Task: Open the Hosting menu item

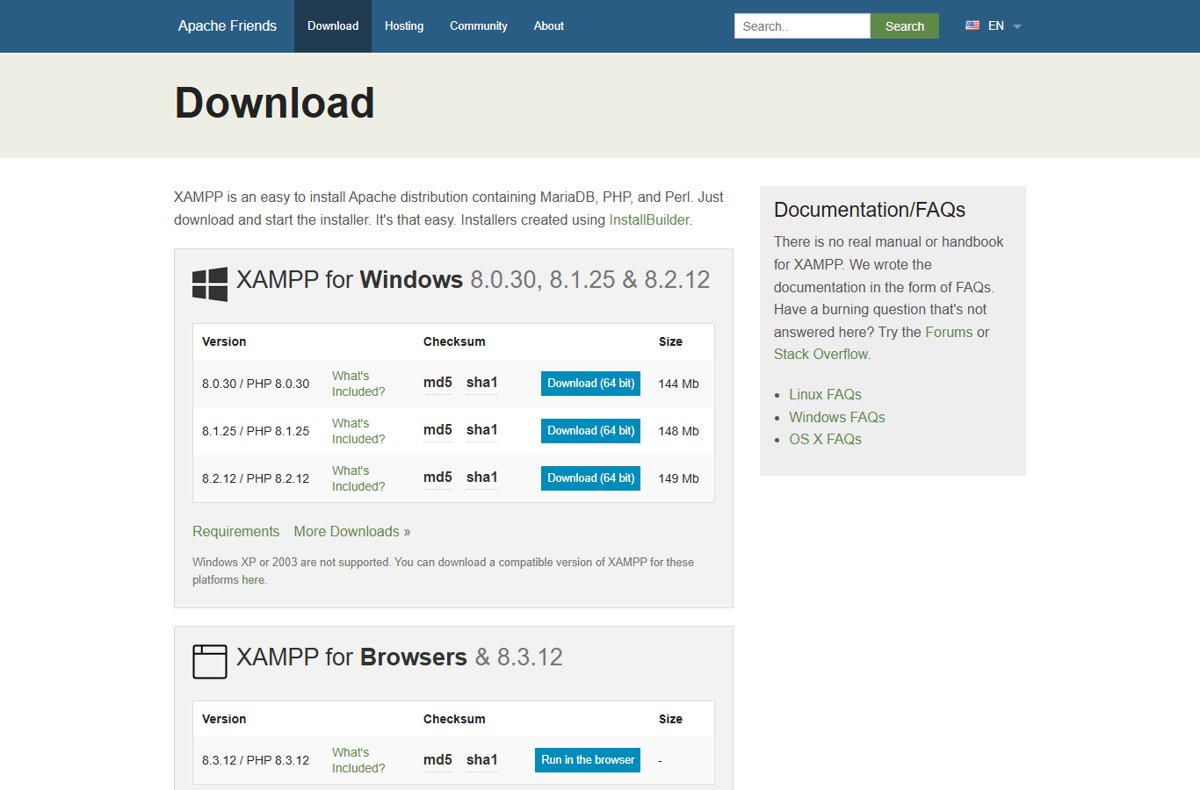Action: point(404,26)
